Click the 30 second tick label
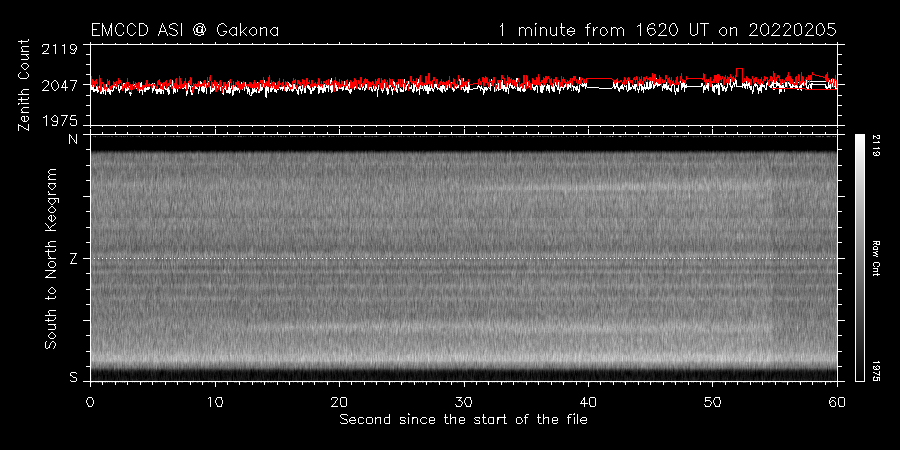Image resolution: width=900 pixels, height=450 pixels. tap(464, 401)
